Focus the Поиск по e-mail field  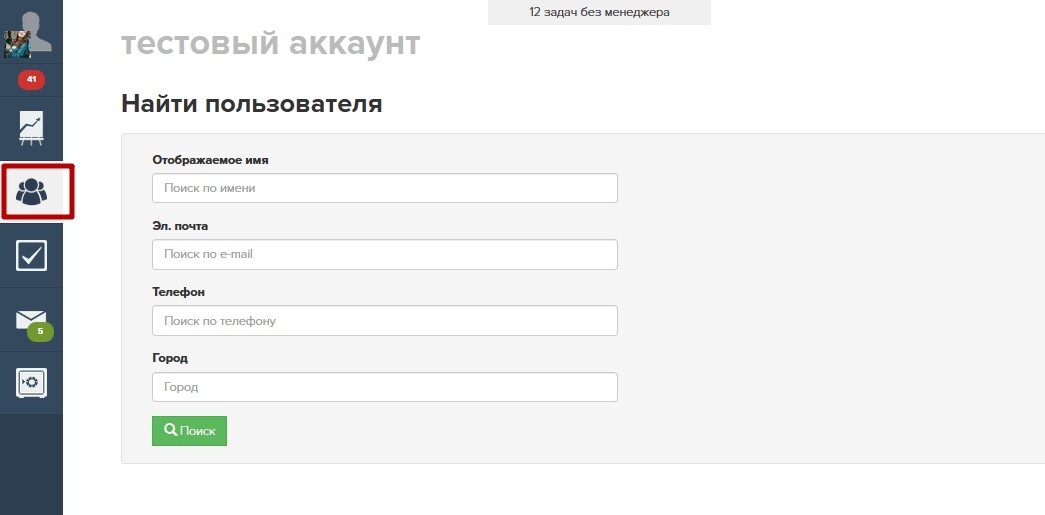click(385, 255)
